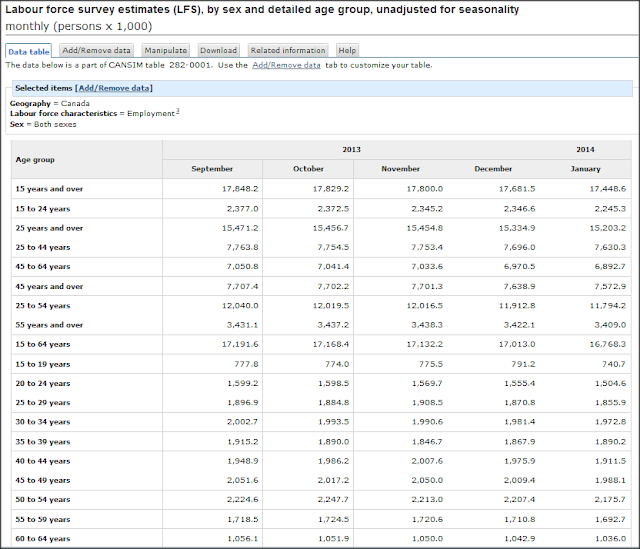Select the October column header
This screenshot has height=549, width=640.
pyautogui.click(x=308, y=169)
